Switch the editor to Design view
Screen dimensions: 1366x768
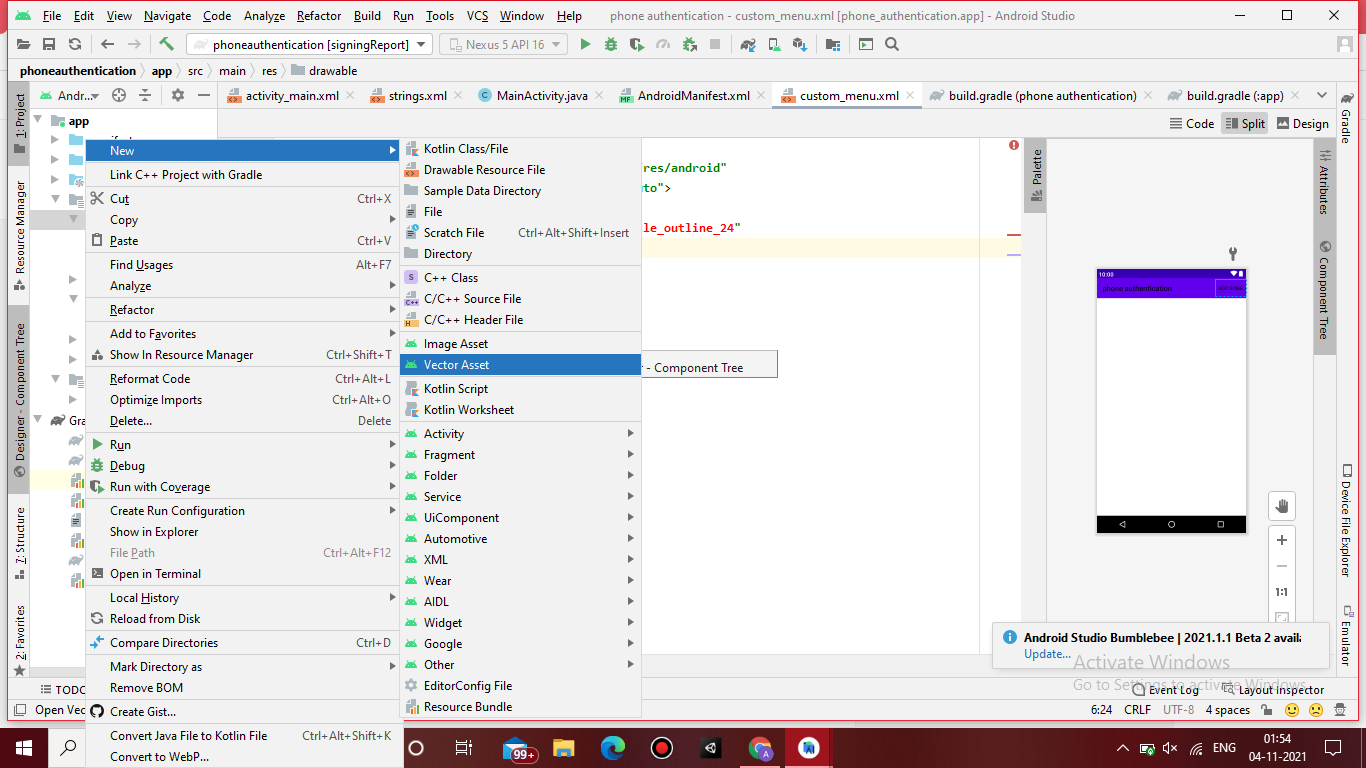coord(1302,123)
